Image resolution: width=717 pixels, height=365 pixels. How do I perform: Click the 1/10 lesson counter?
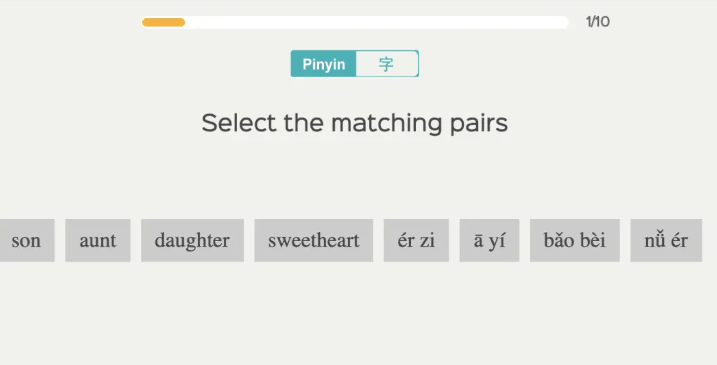pos(598,22)
